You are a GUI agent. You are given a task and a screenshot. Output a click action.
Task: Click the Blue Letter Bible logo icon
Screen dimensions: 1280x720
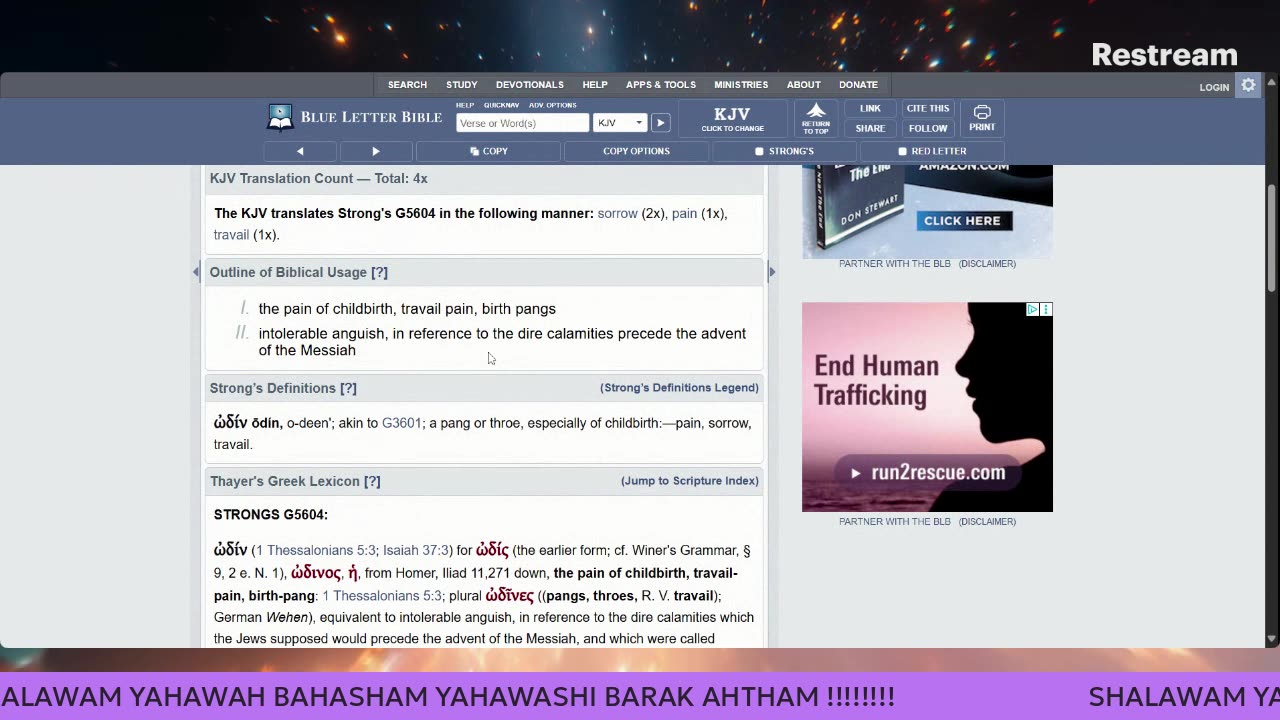coord(280,117)
